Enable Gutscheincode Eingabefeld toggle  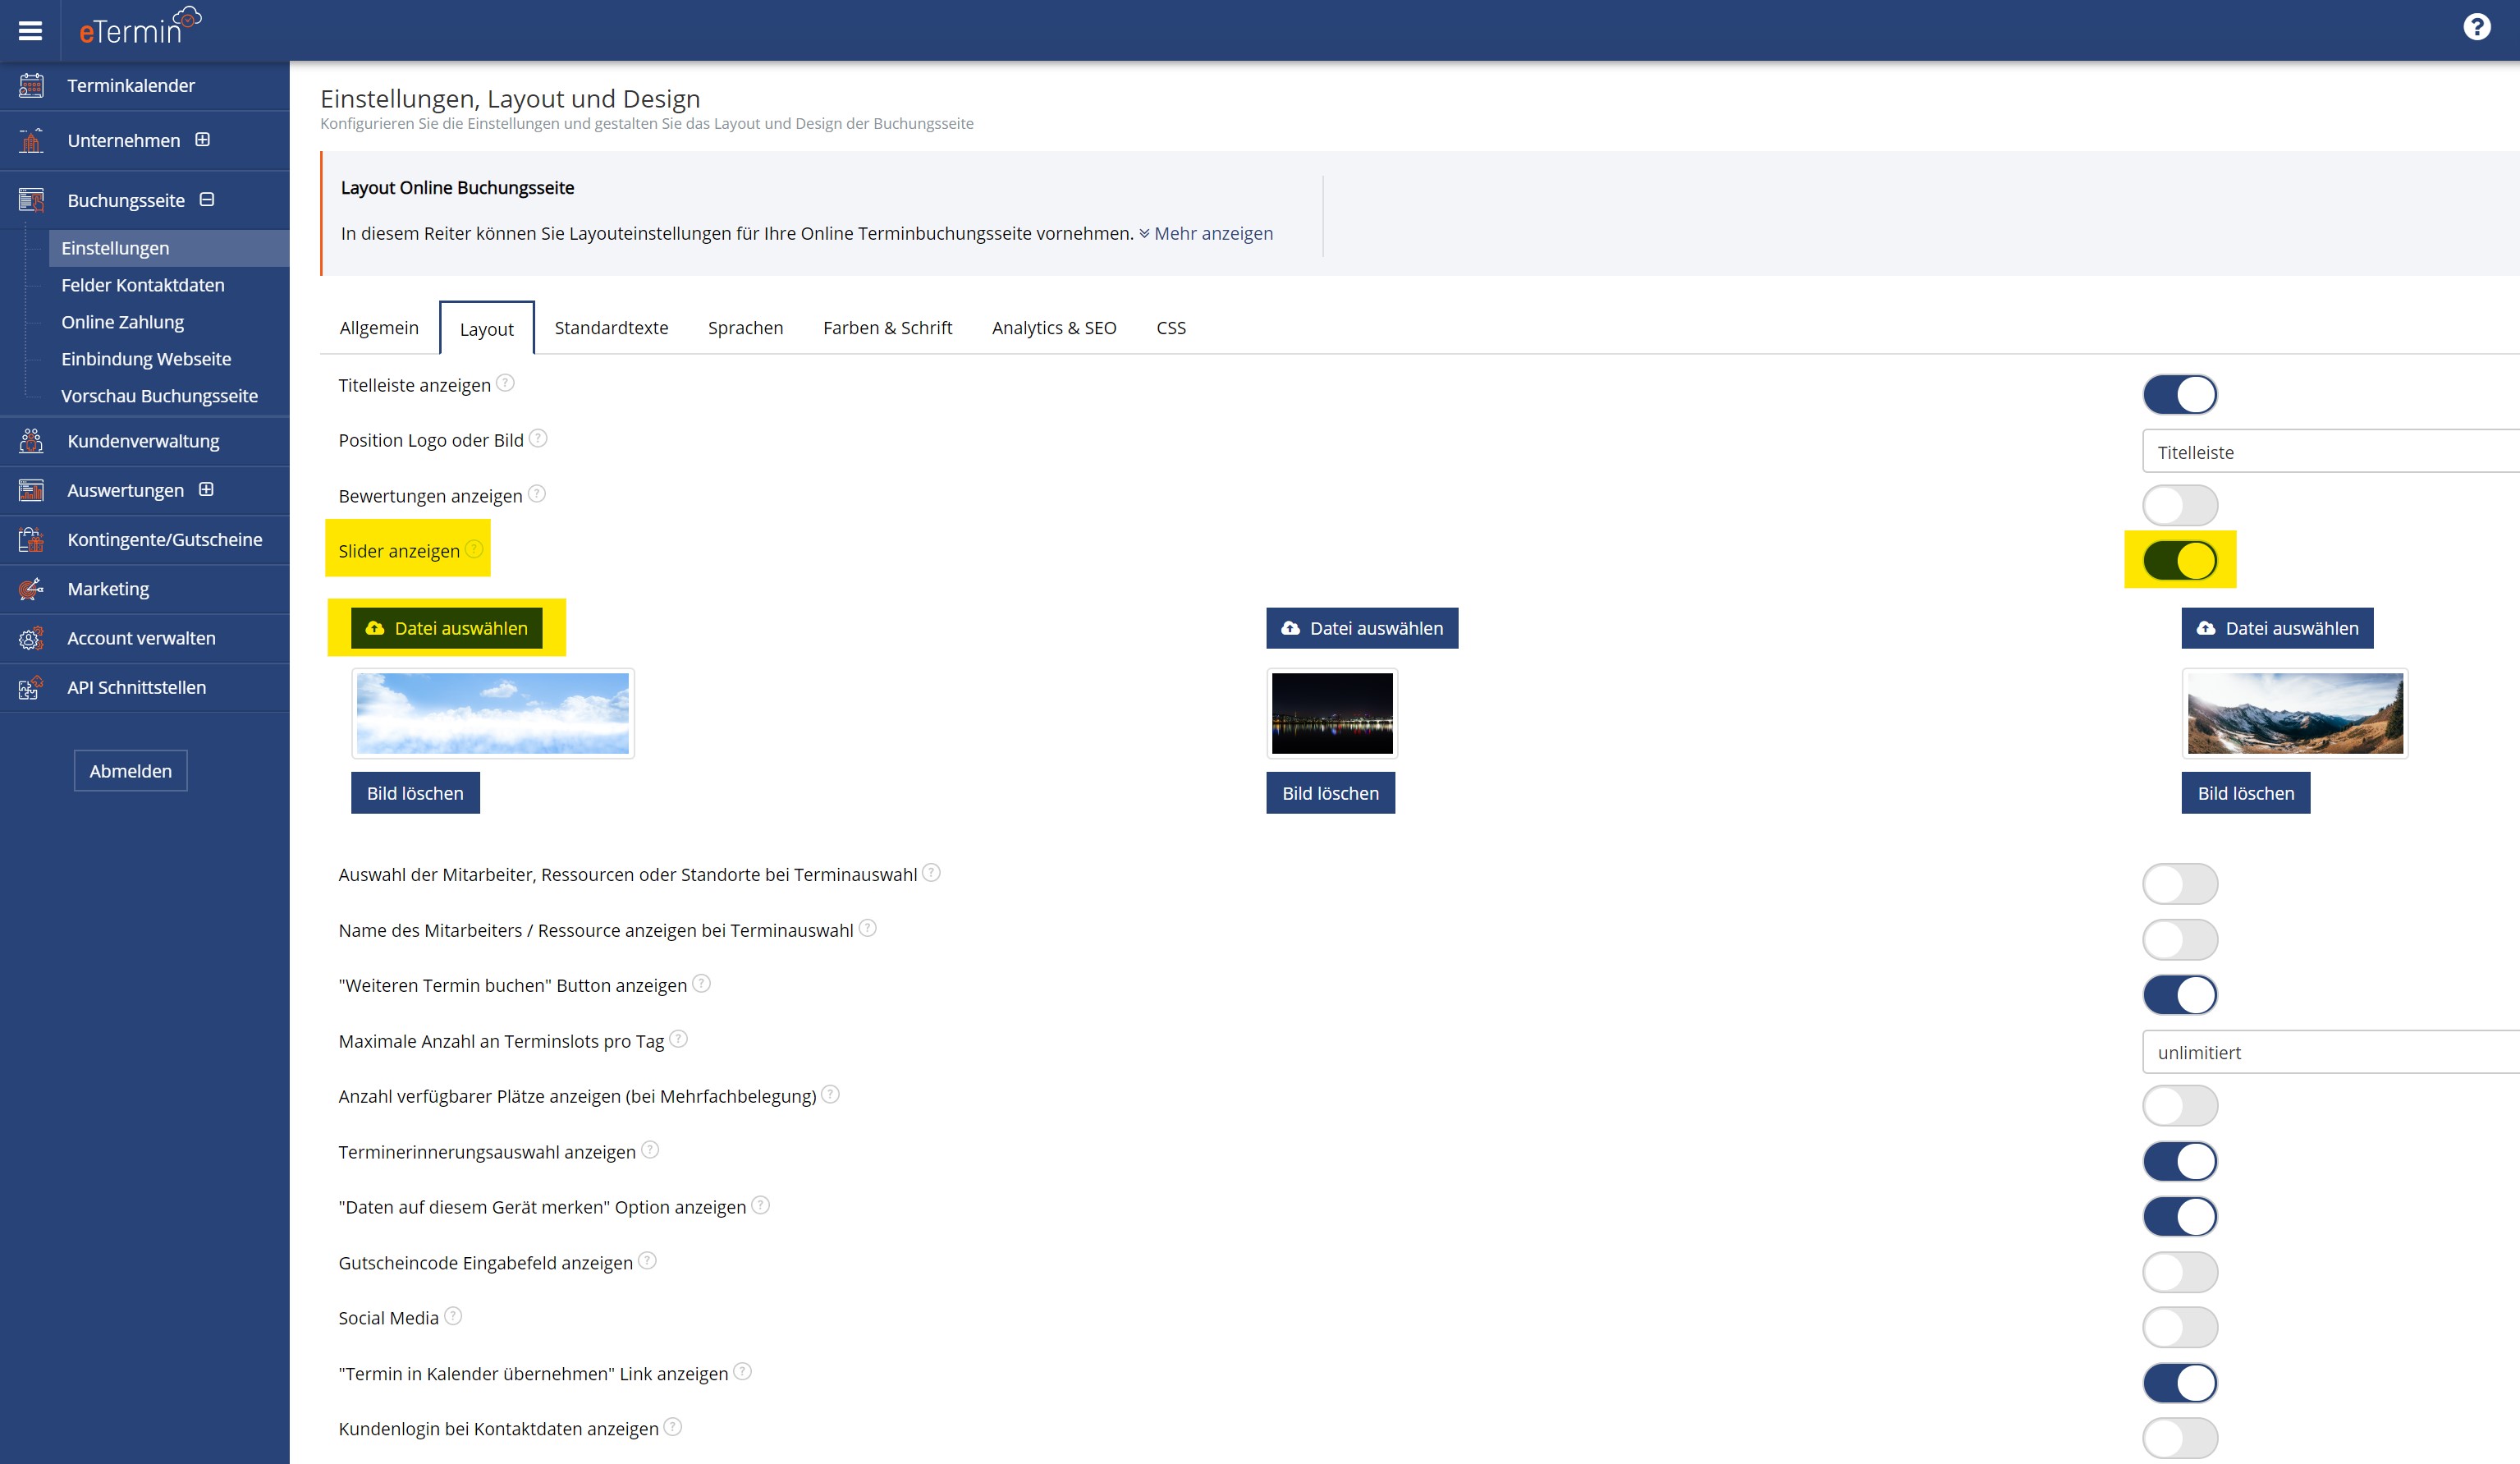[2180, 1272]
